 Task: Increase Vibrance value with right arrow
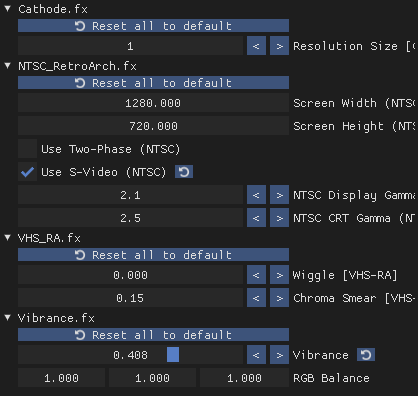tap(279, 355)
